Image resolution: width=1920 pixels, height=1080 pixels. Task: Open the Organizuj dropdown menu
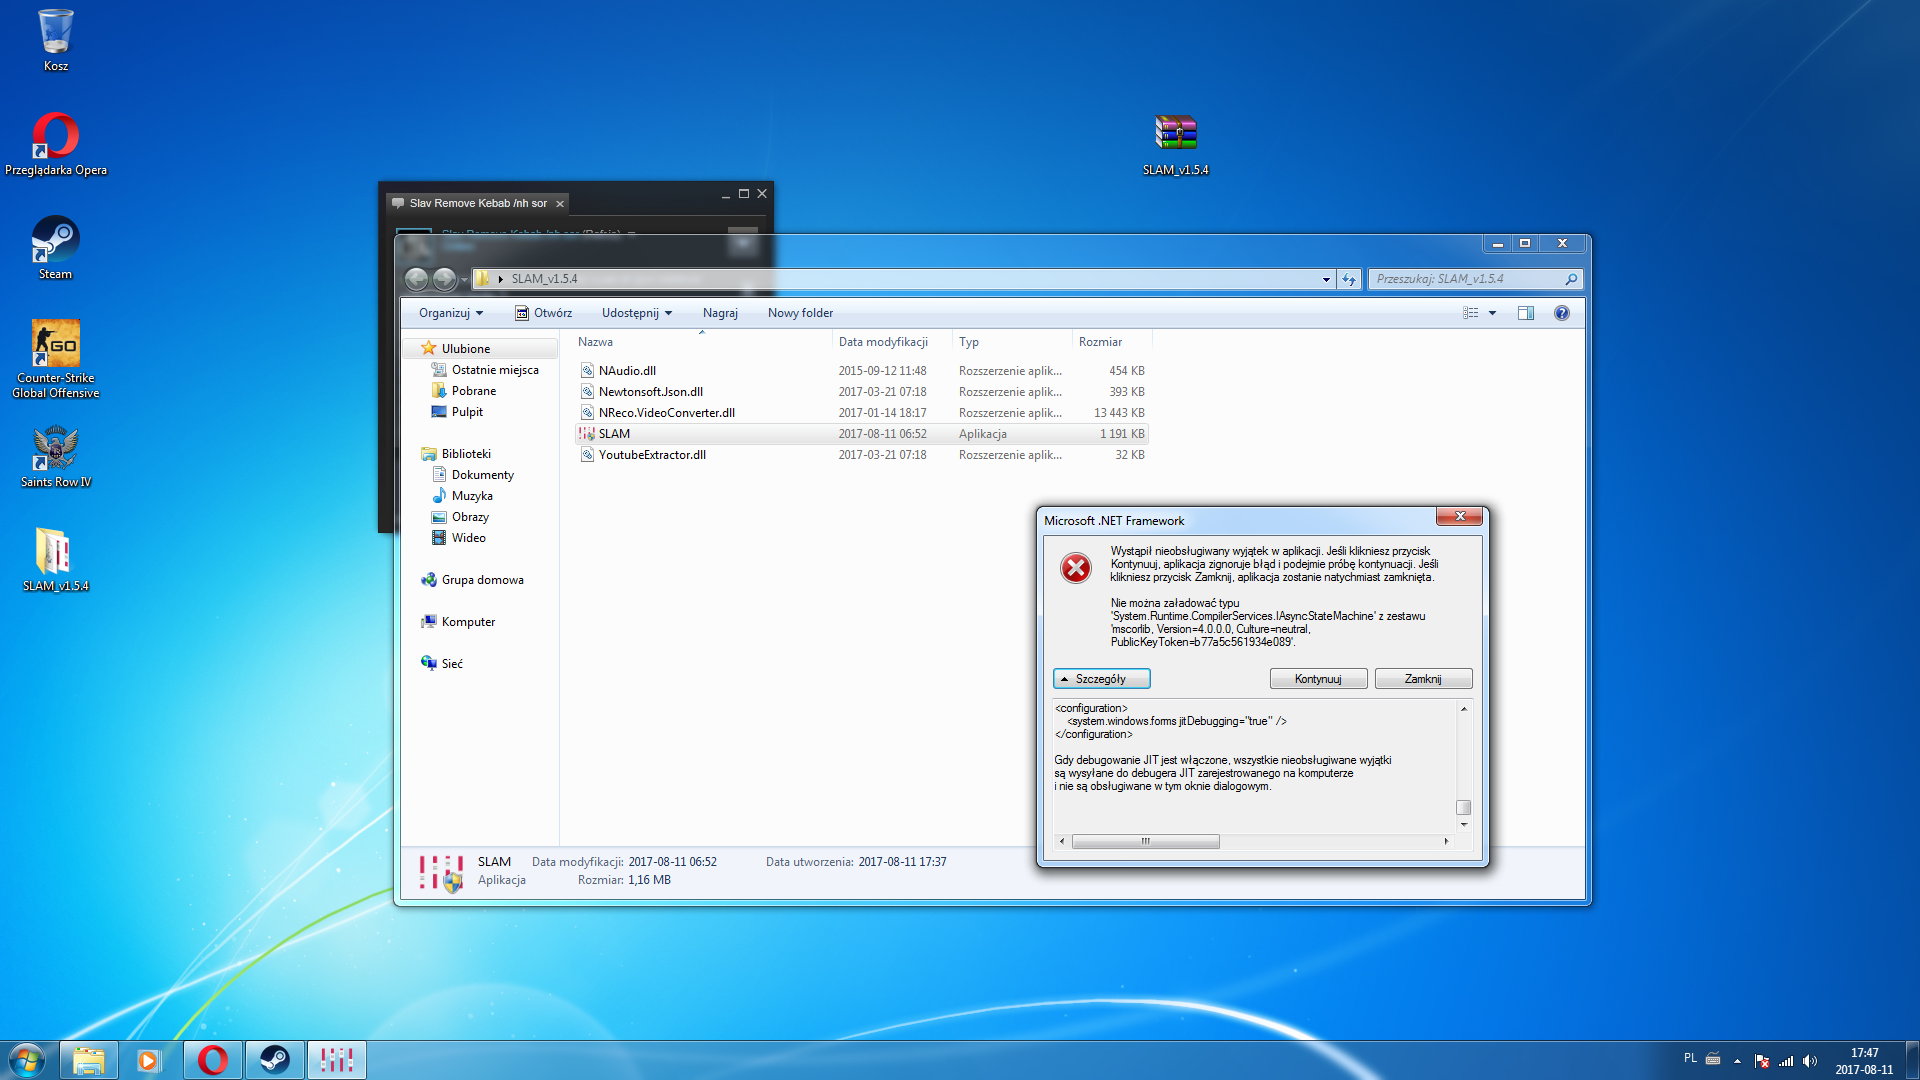click(451, 313)
